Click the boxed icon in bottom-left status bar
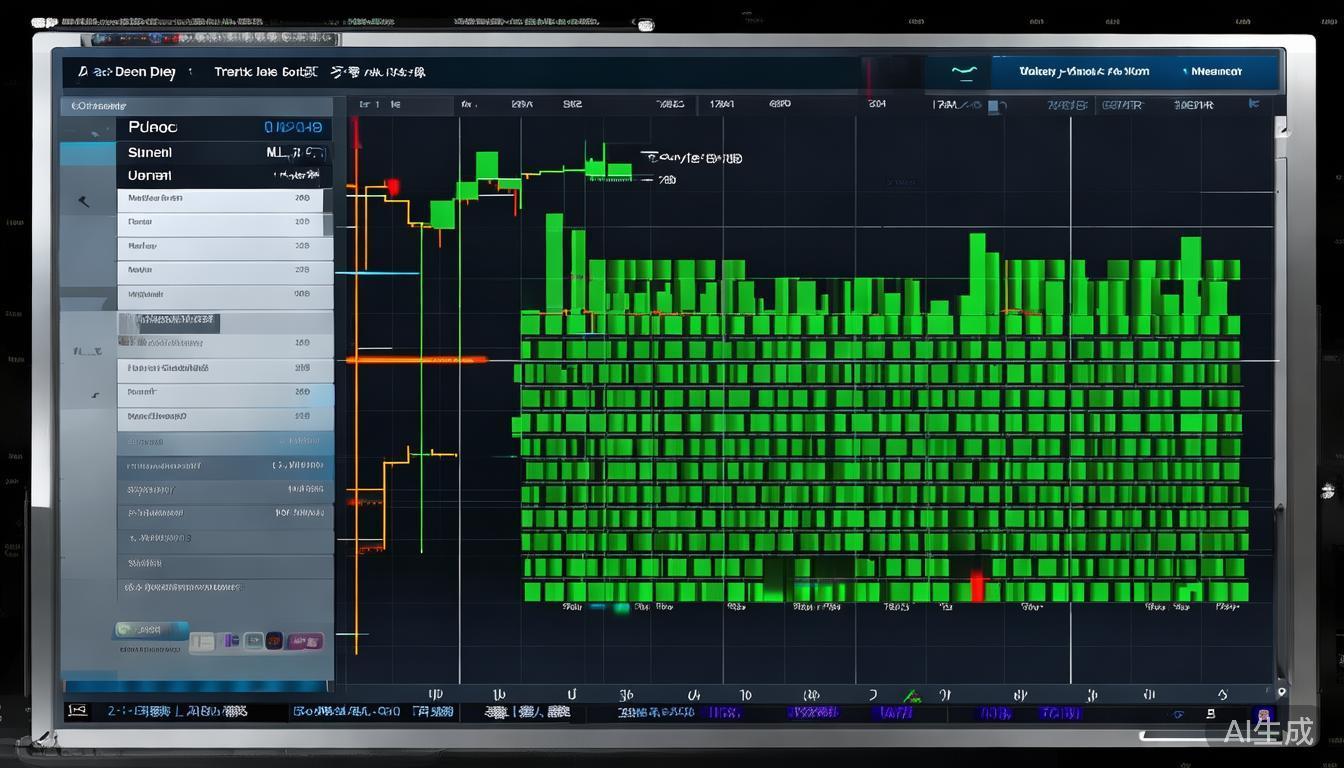 (77, 711)
